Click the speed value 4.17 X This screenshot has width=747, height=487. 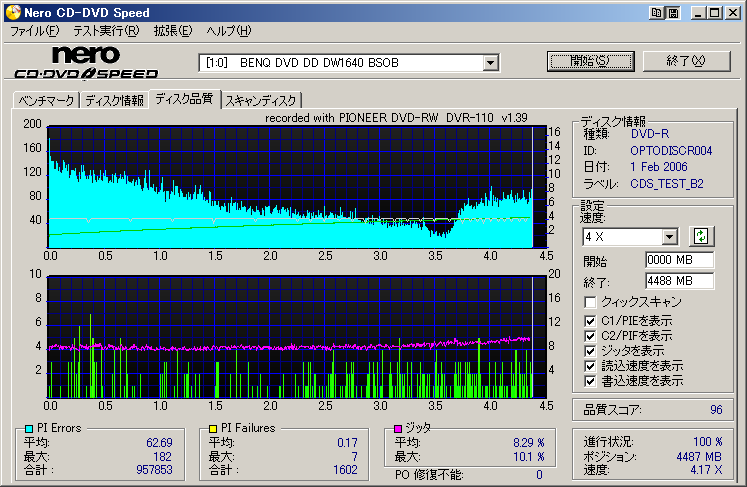(706, 470)
